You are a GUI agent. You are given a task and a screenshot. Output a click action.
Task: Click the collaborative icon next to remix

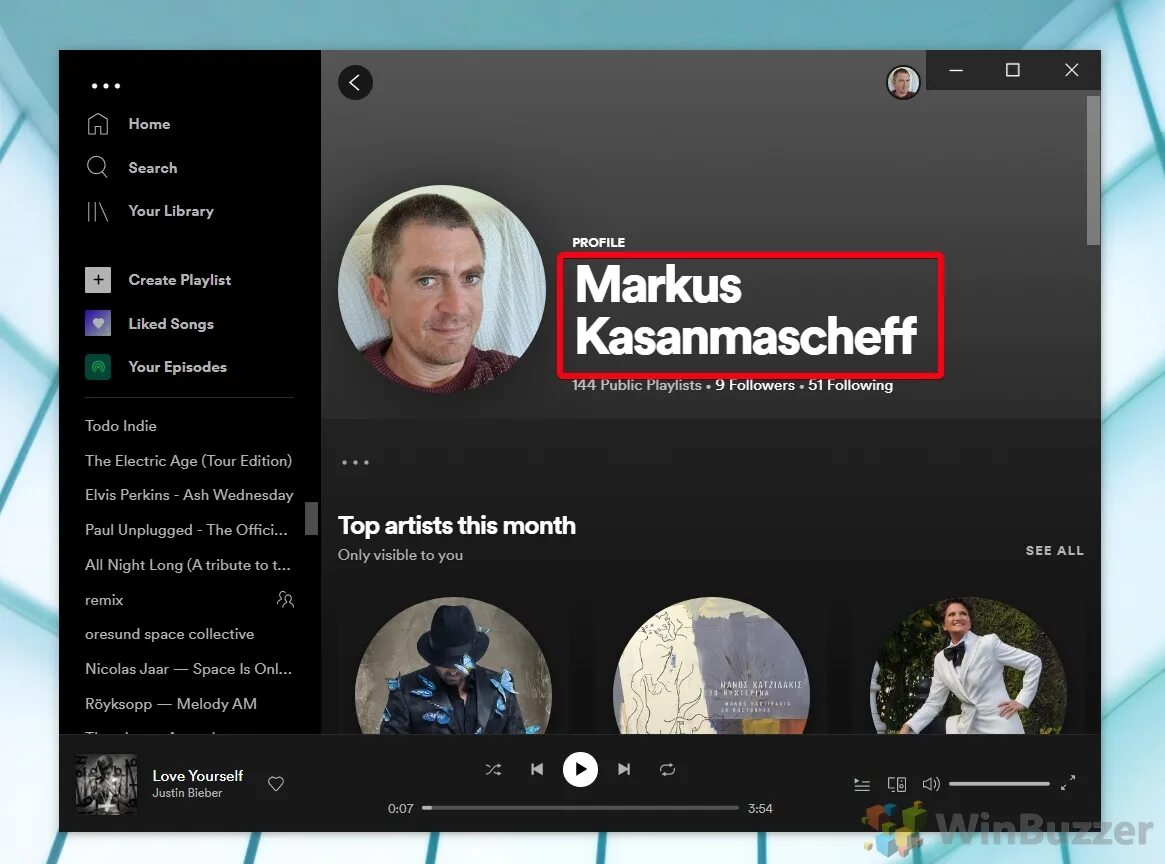285,599
